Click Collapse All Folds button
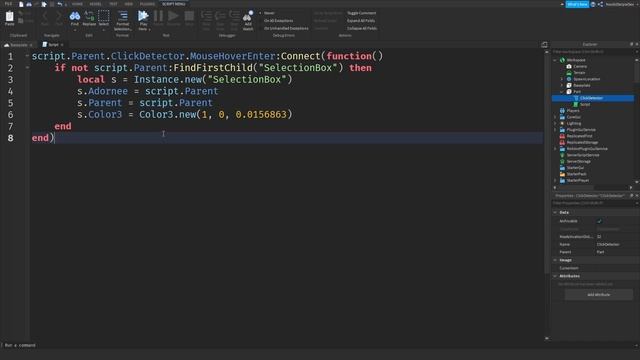Image resolution: width=640 pixels, height=360 pixels. coord(362,29)
